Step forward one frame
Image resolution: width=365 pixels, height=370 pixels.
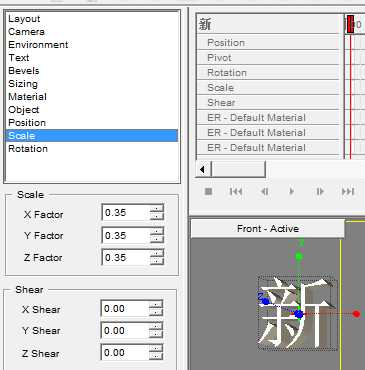[x=320, y=191]
